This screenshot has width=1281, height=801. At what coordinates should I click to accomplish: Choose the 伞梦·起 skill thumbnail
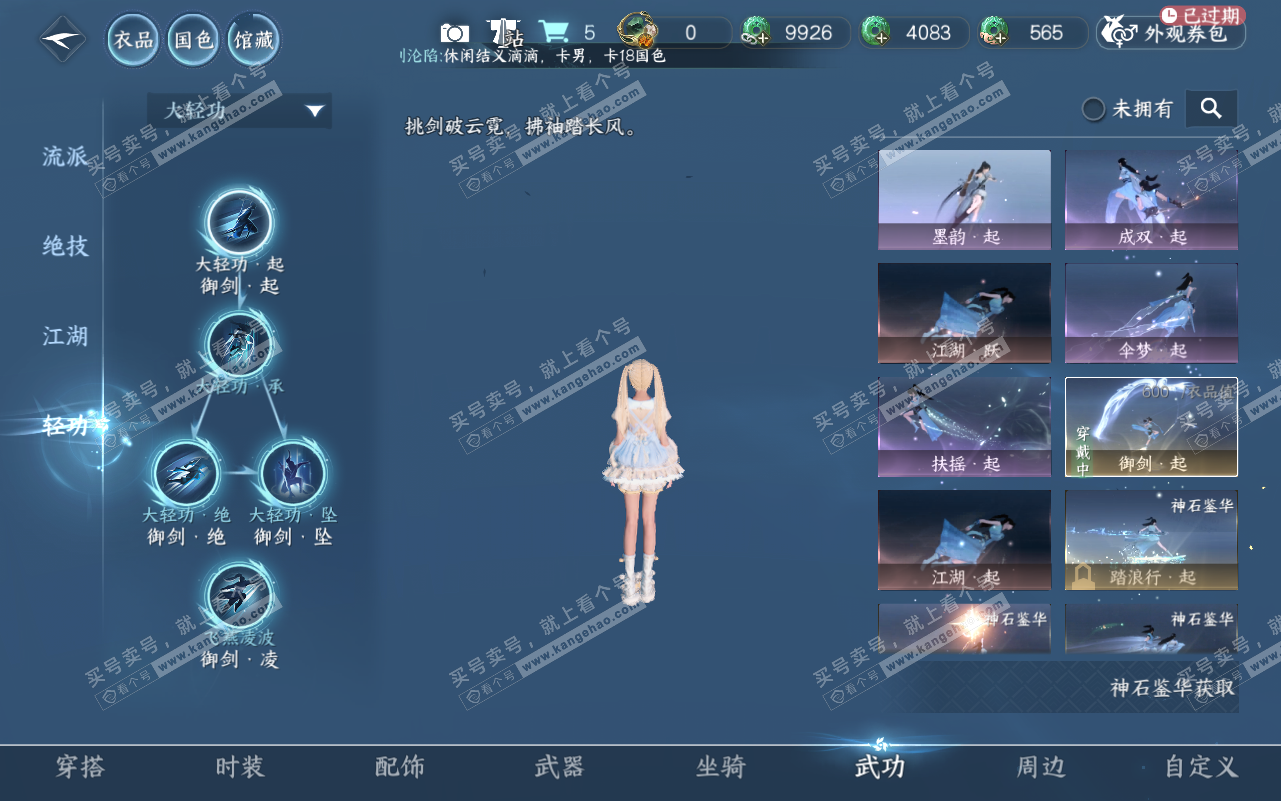(x=1151, y=313)
